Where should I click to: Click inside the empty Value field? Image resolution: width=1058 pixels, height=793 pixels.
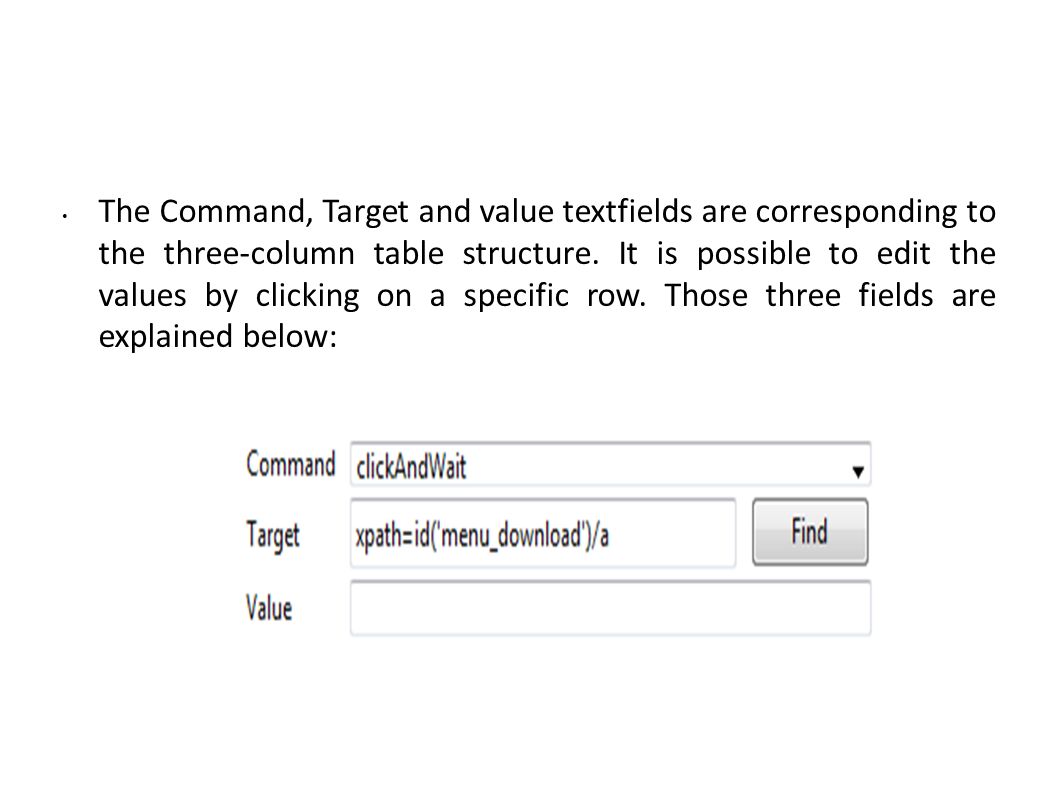point(610,608)
